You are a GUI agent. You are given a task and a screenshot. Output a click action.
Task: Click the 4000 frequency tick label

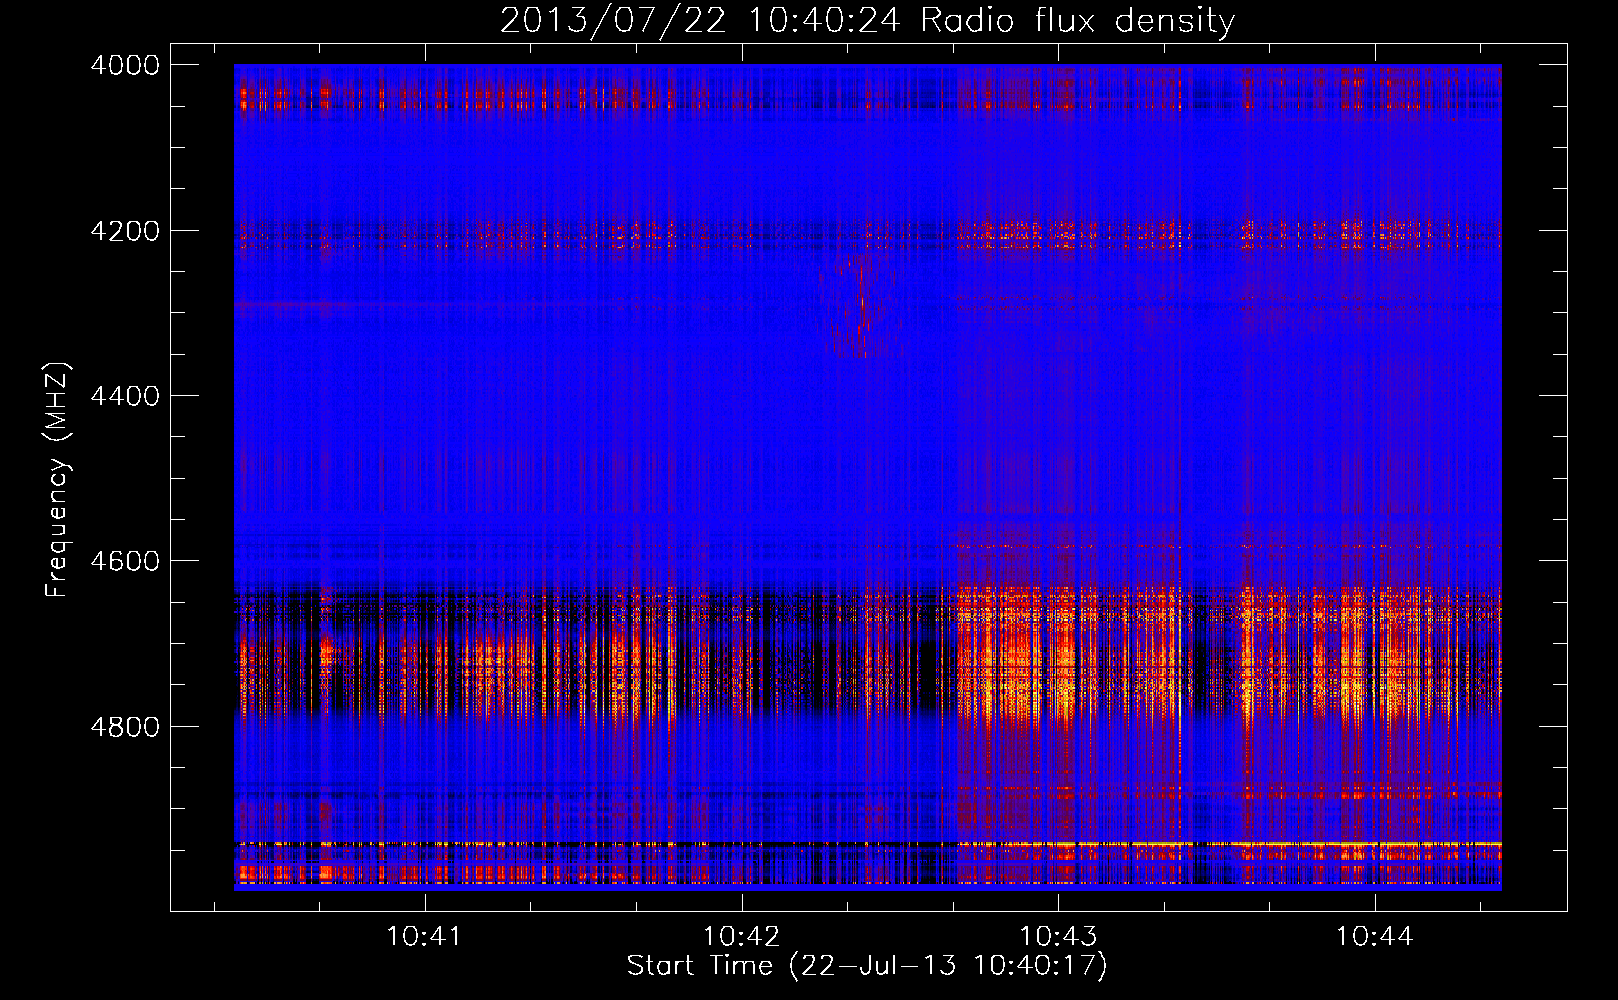tap(125, 65)
